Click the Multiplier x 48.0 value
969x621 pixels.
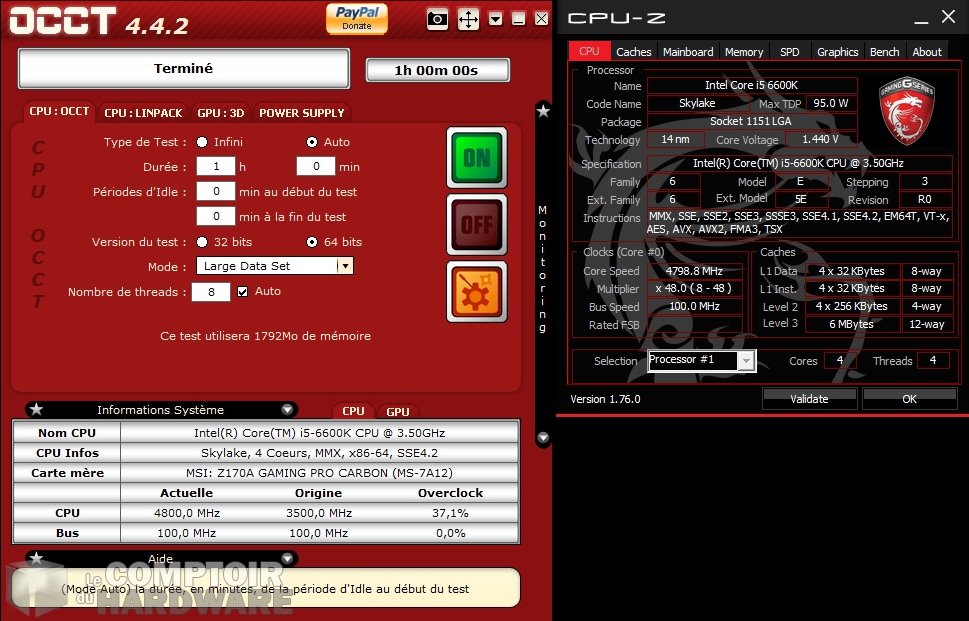[694, 289]
